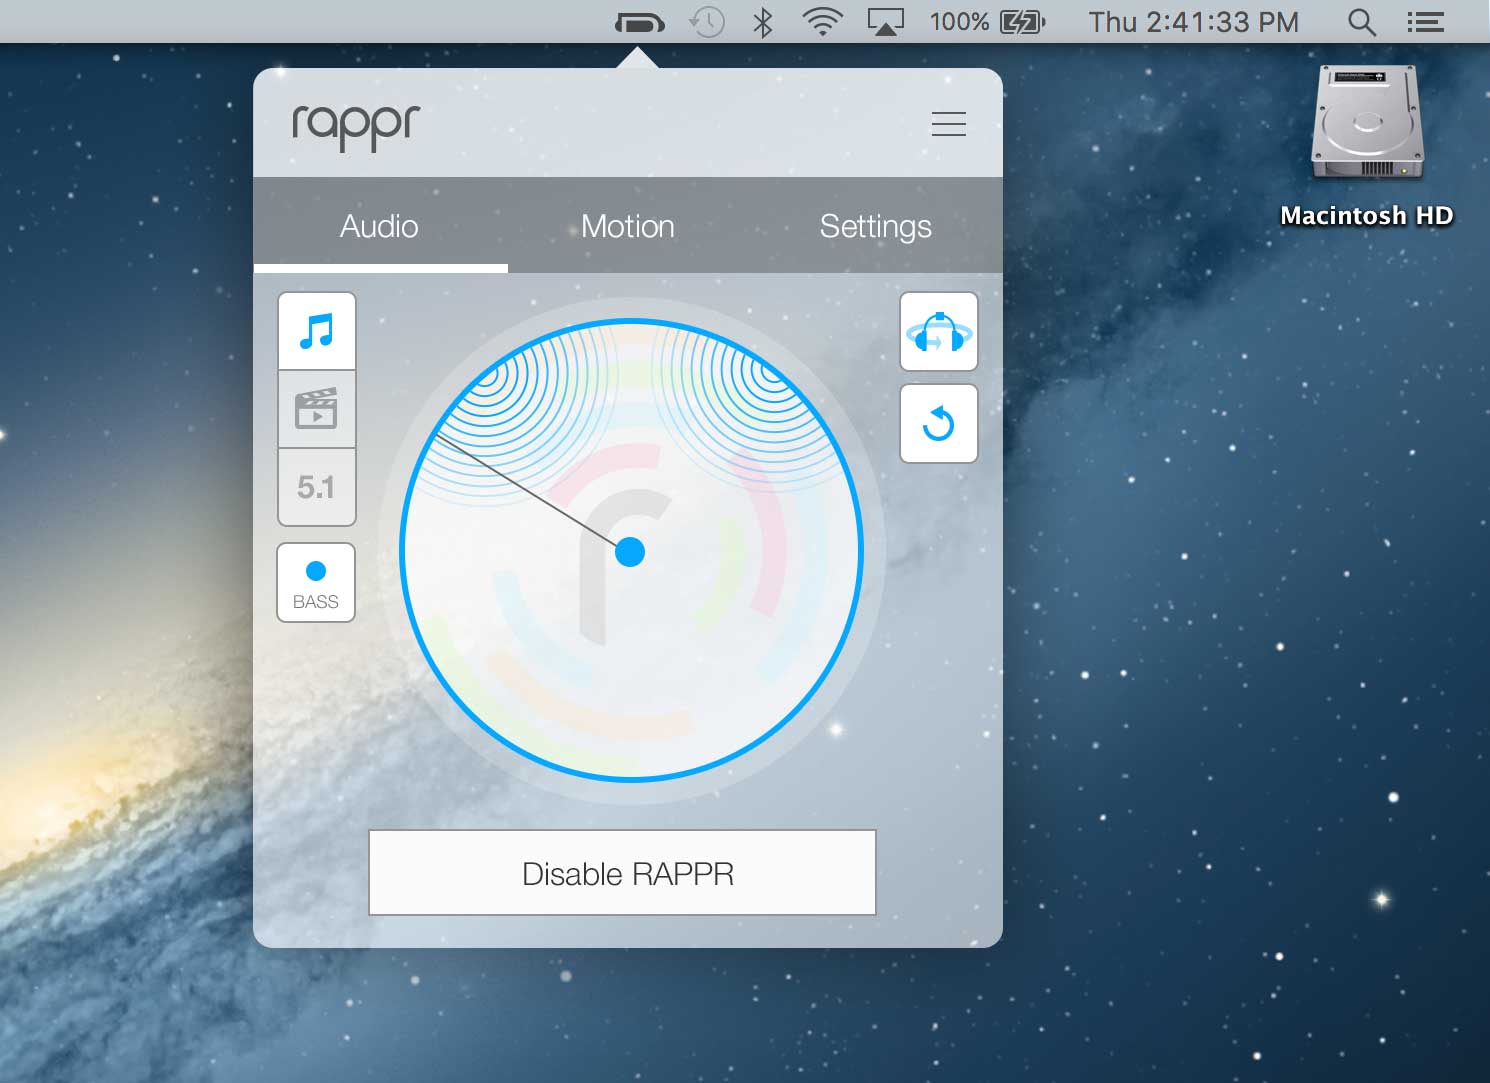Open the Motion tab

628,226
